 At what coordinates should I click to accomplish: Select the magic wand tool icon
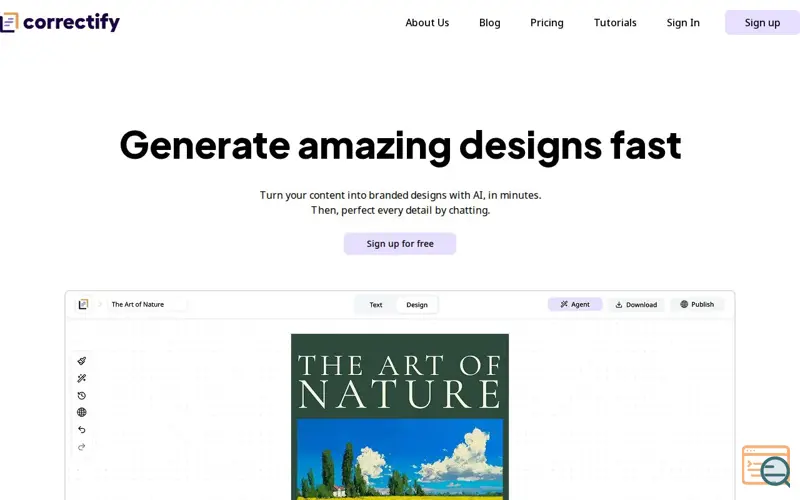pos(82,379)
